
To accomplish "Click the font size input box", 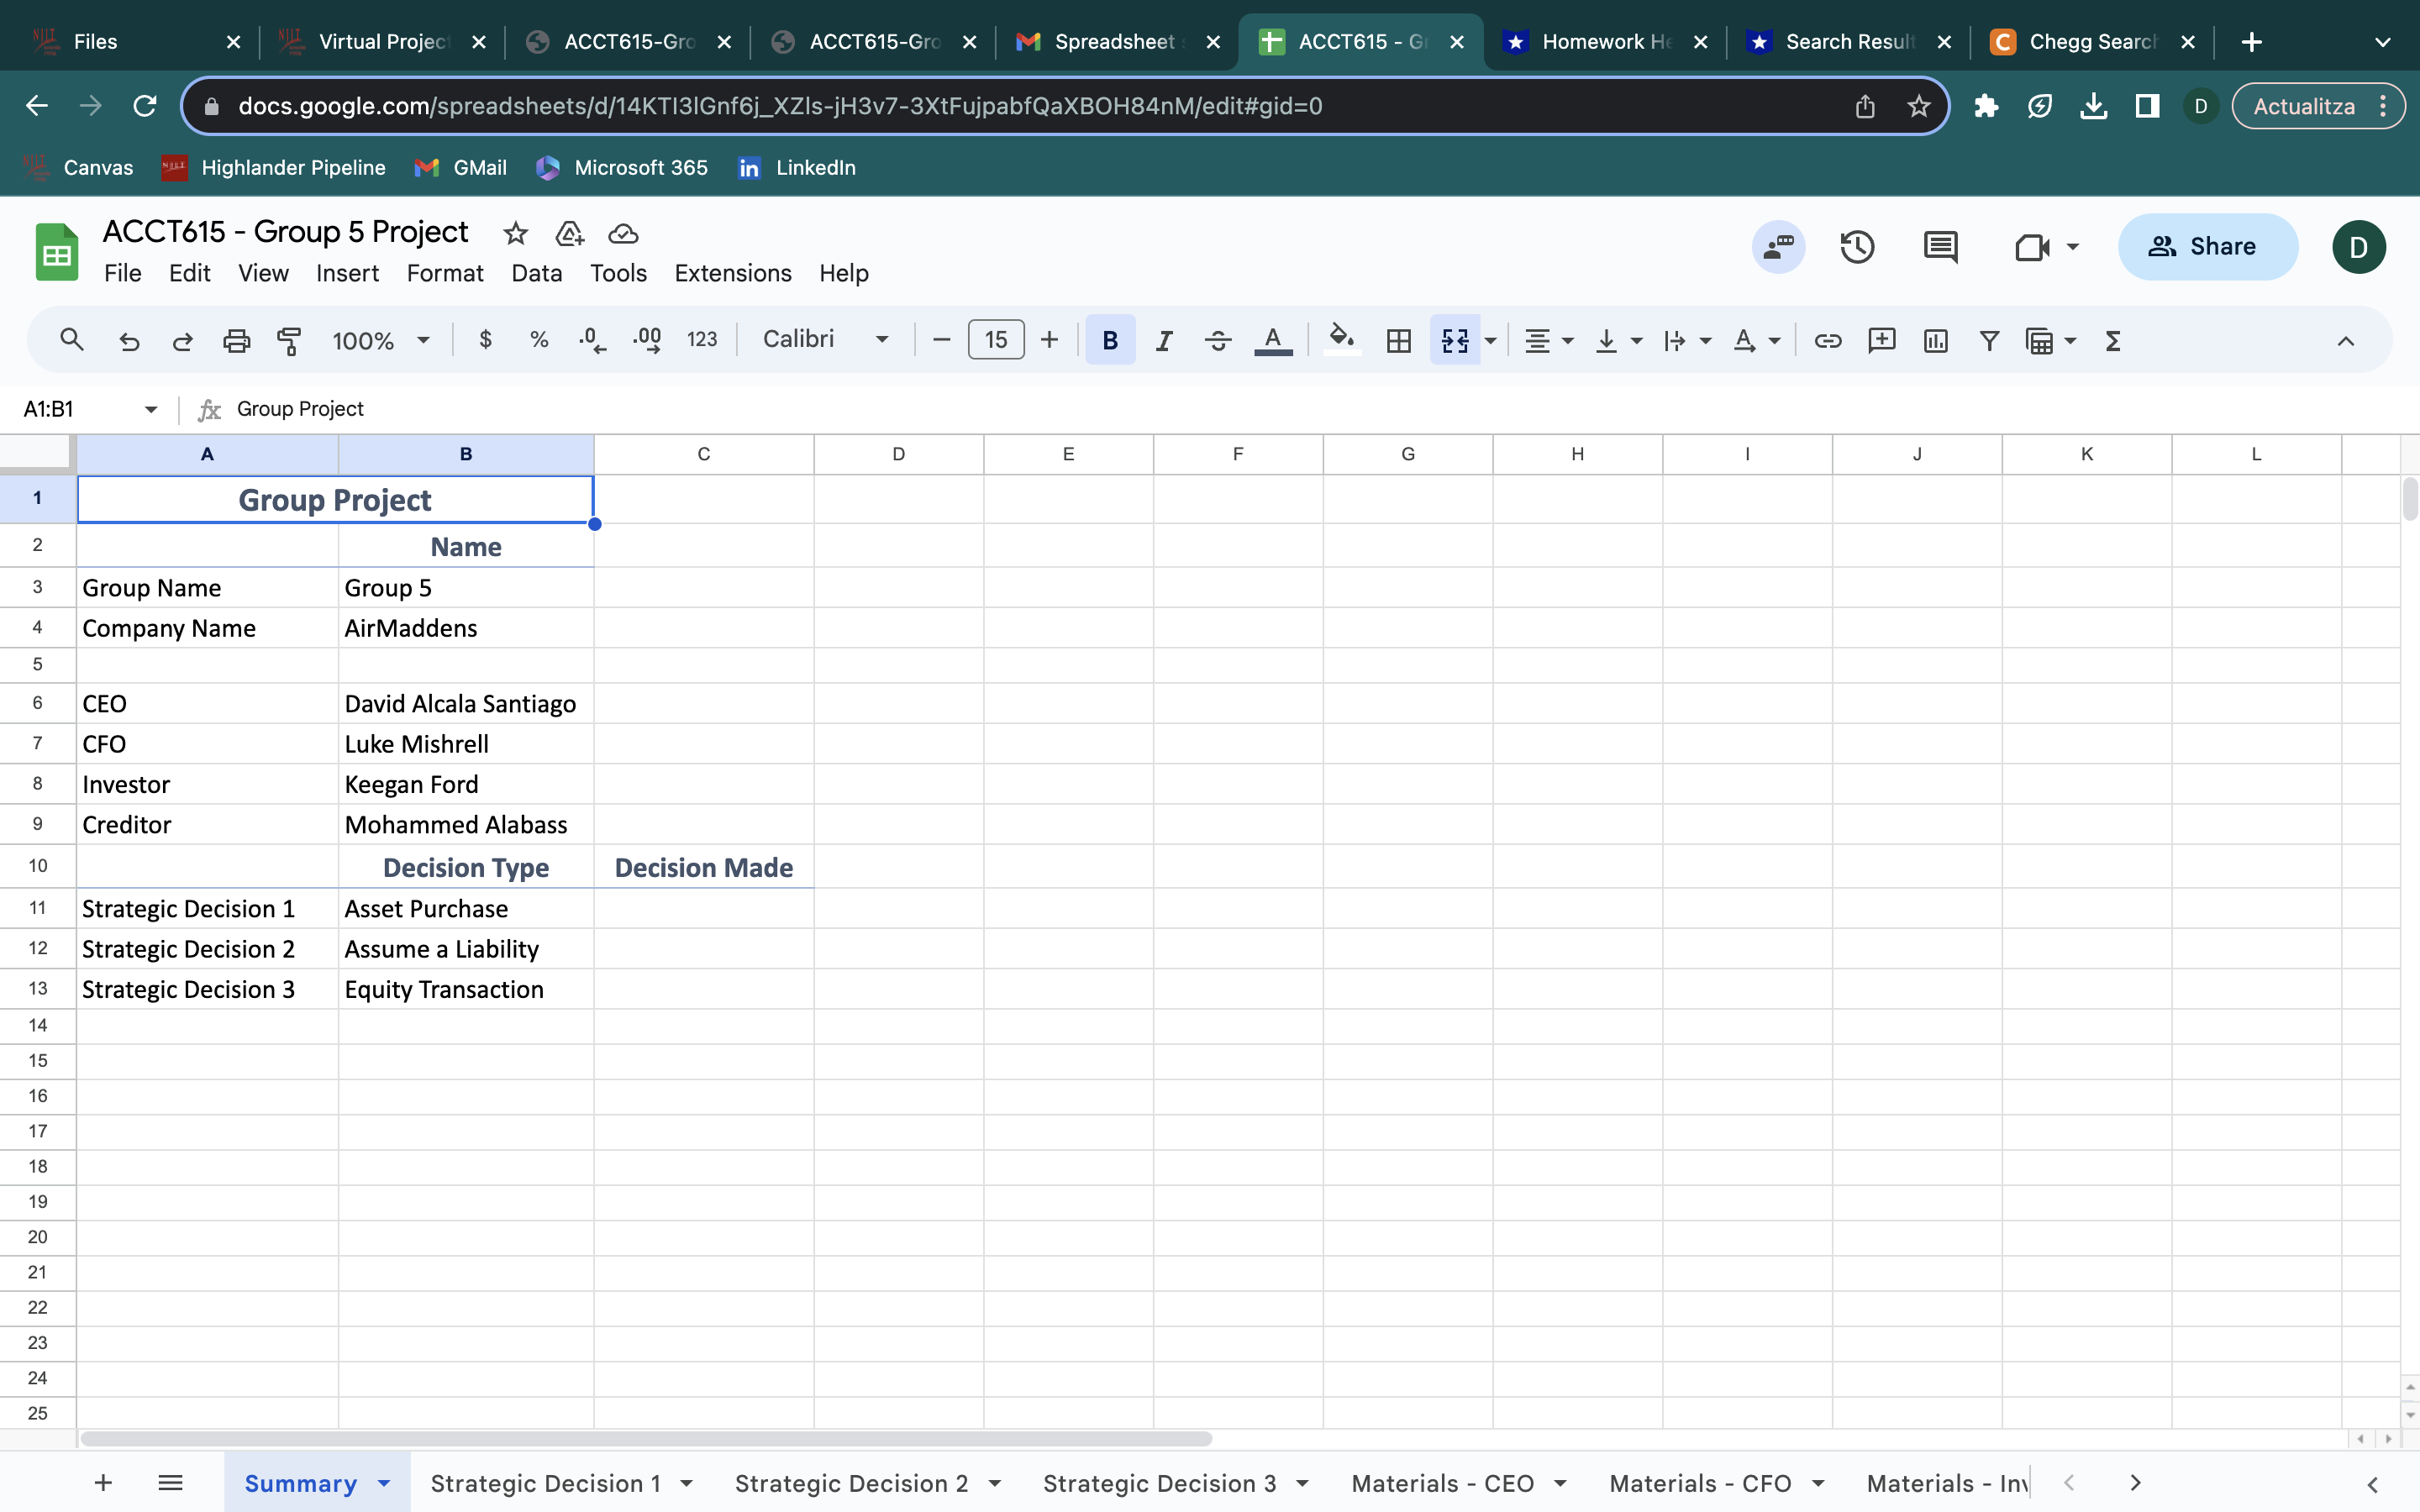I will 995,340.
